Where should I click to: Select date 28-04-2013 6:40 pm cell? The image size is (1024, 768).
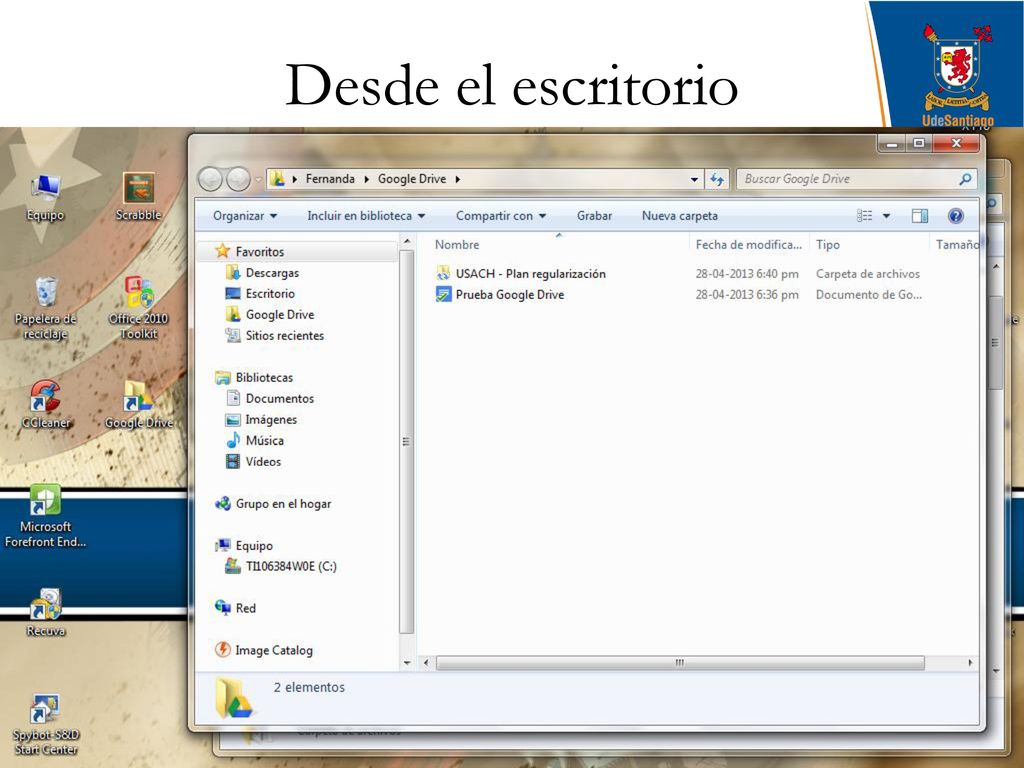tap(747, 274)
